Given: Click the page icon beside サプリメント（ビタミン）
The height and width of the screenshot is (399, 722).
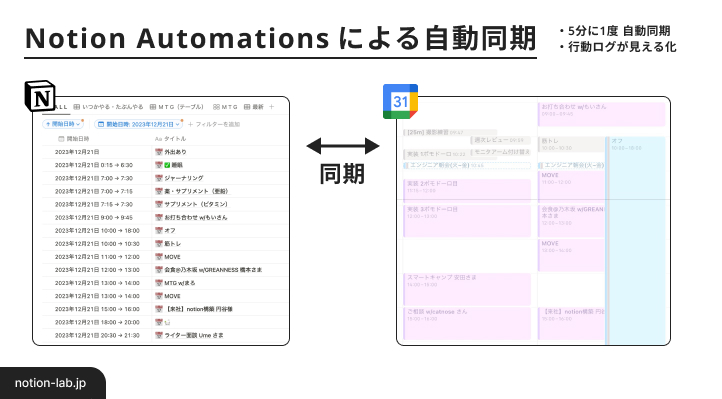Looking at the screenshot, I should point(159,204).
